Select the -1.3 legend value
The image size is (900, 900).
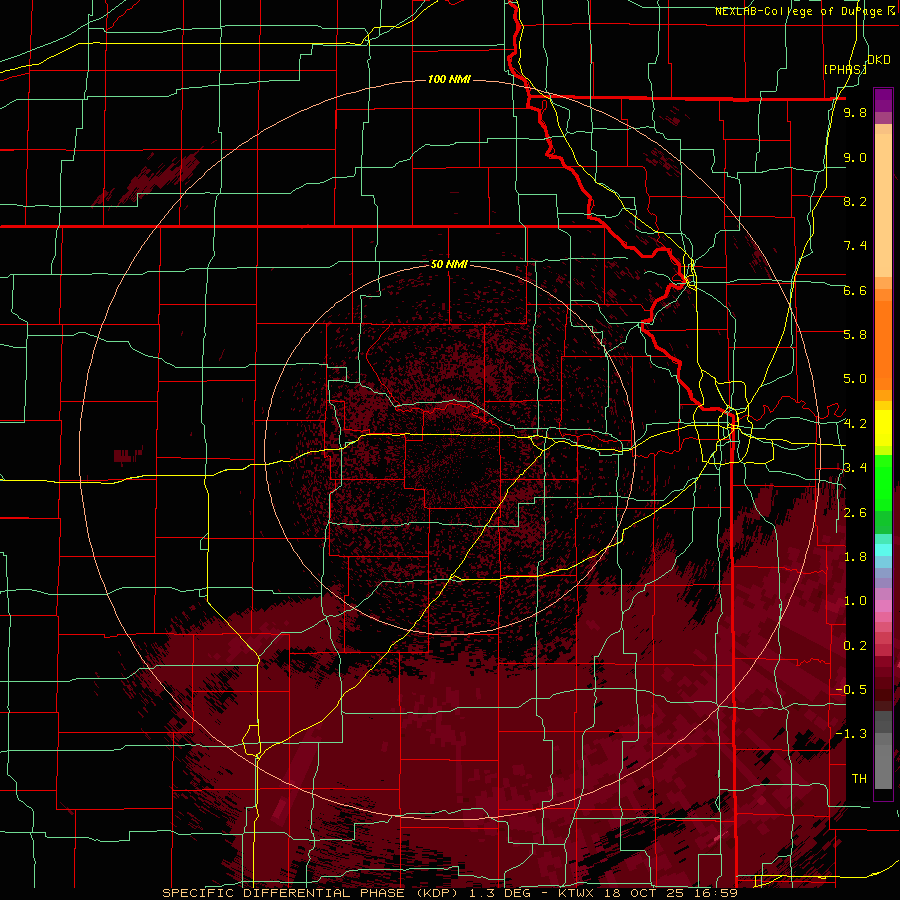click(x=851, y=734)
